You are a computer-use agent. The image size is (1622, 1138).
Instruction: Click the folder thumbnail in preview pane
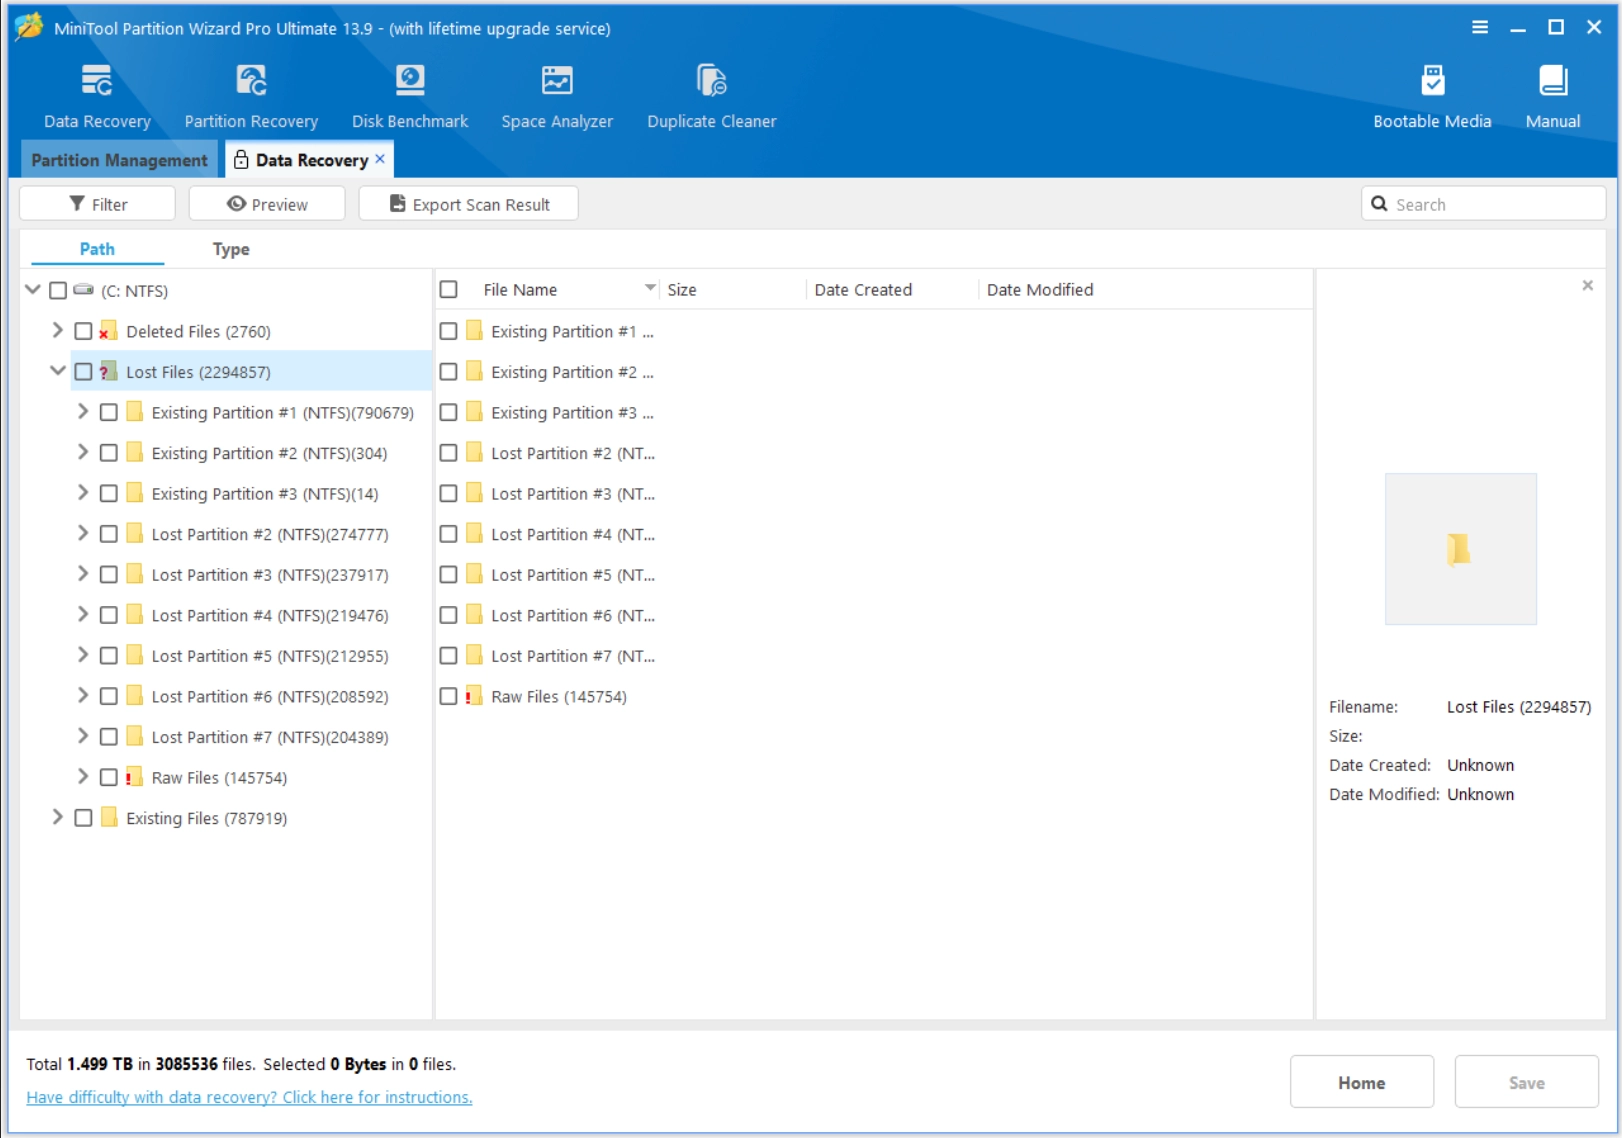tap(1460, 549)
